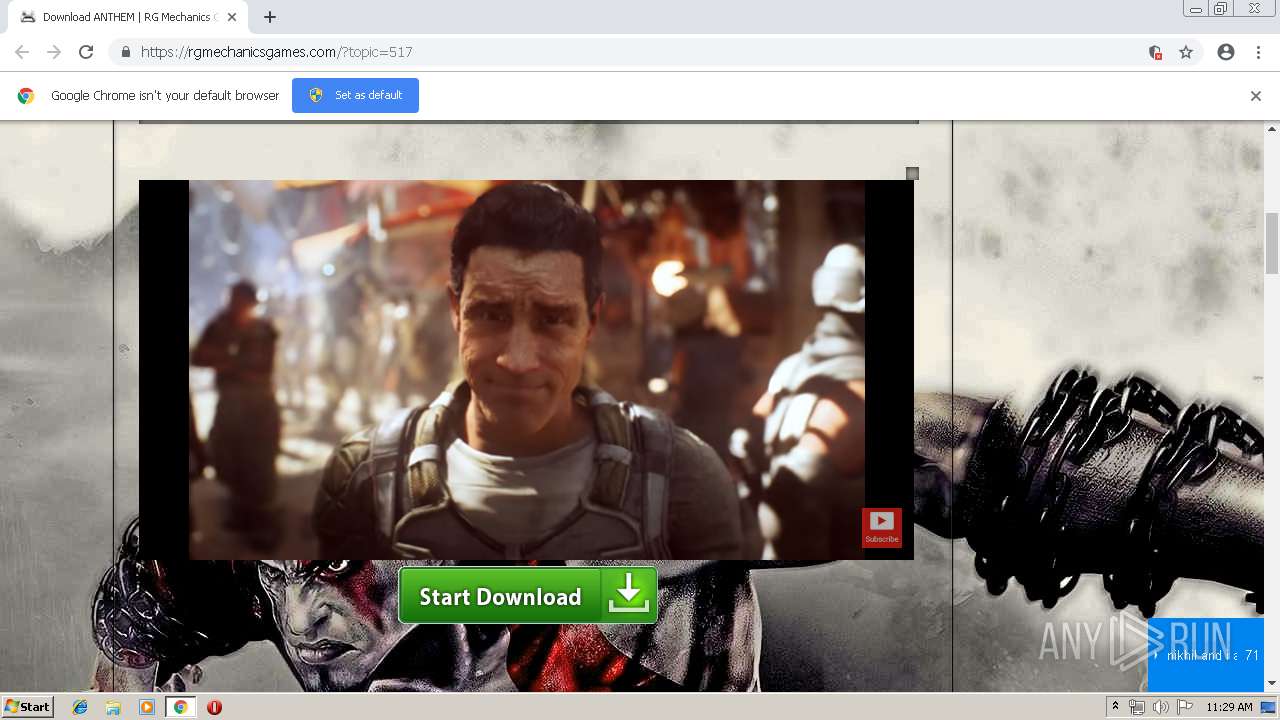Open the red Opera-style taskbar icon
This screenshot has width=1280, height=720.
pos(214,707)
